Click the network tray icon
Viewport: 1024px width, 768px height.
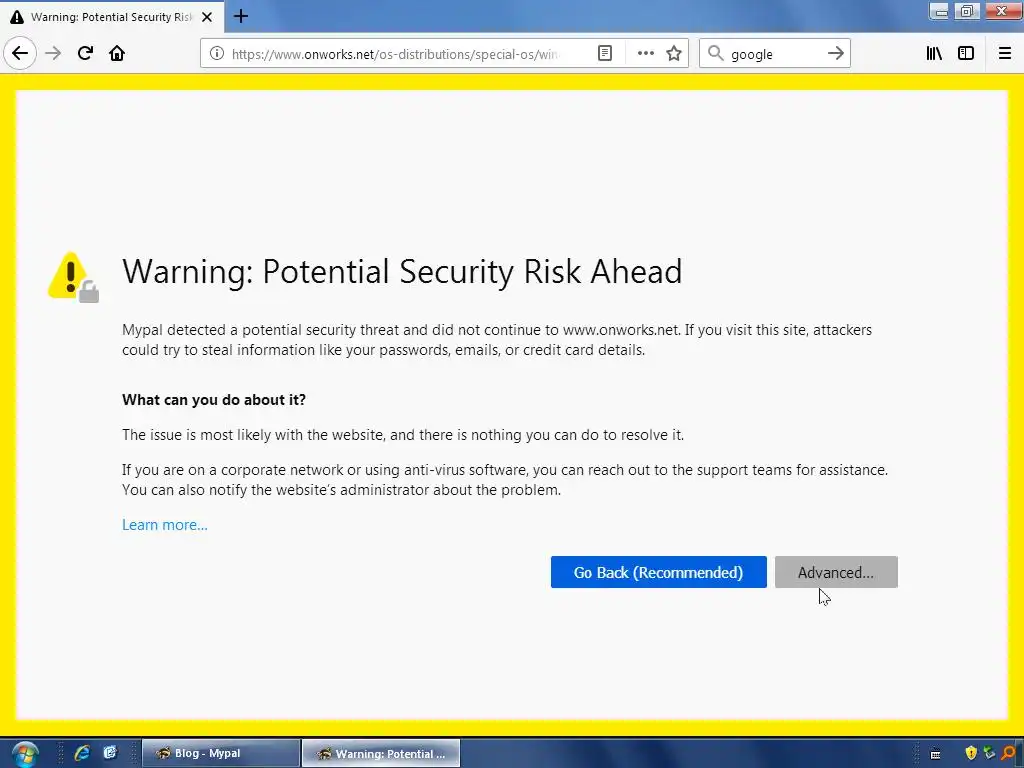(989, 753)
